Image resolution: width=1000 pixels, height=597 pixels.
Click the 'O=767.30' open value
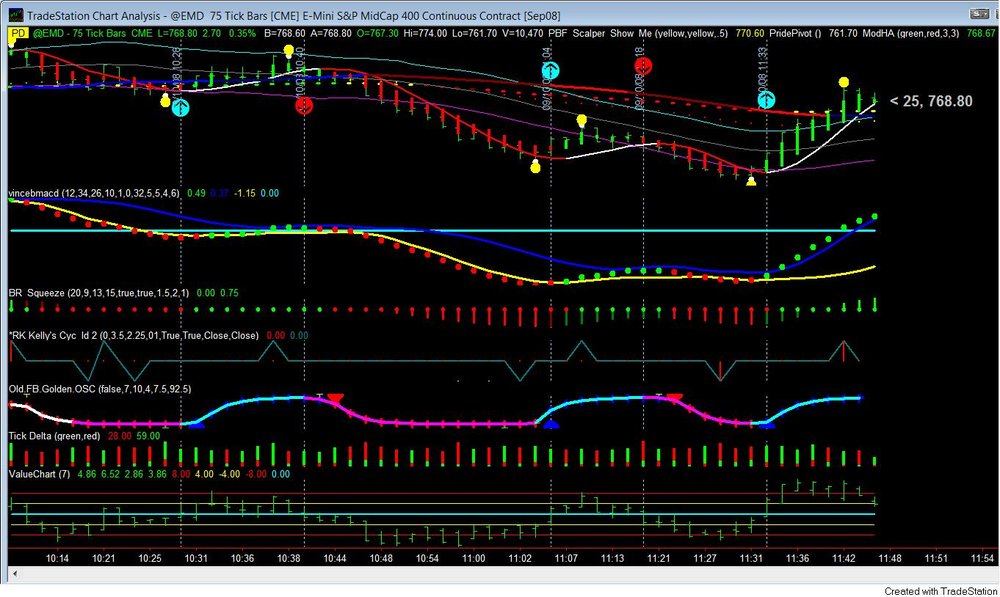pyautogui.click(x=377, y=33)
